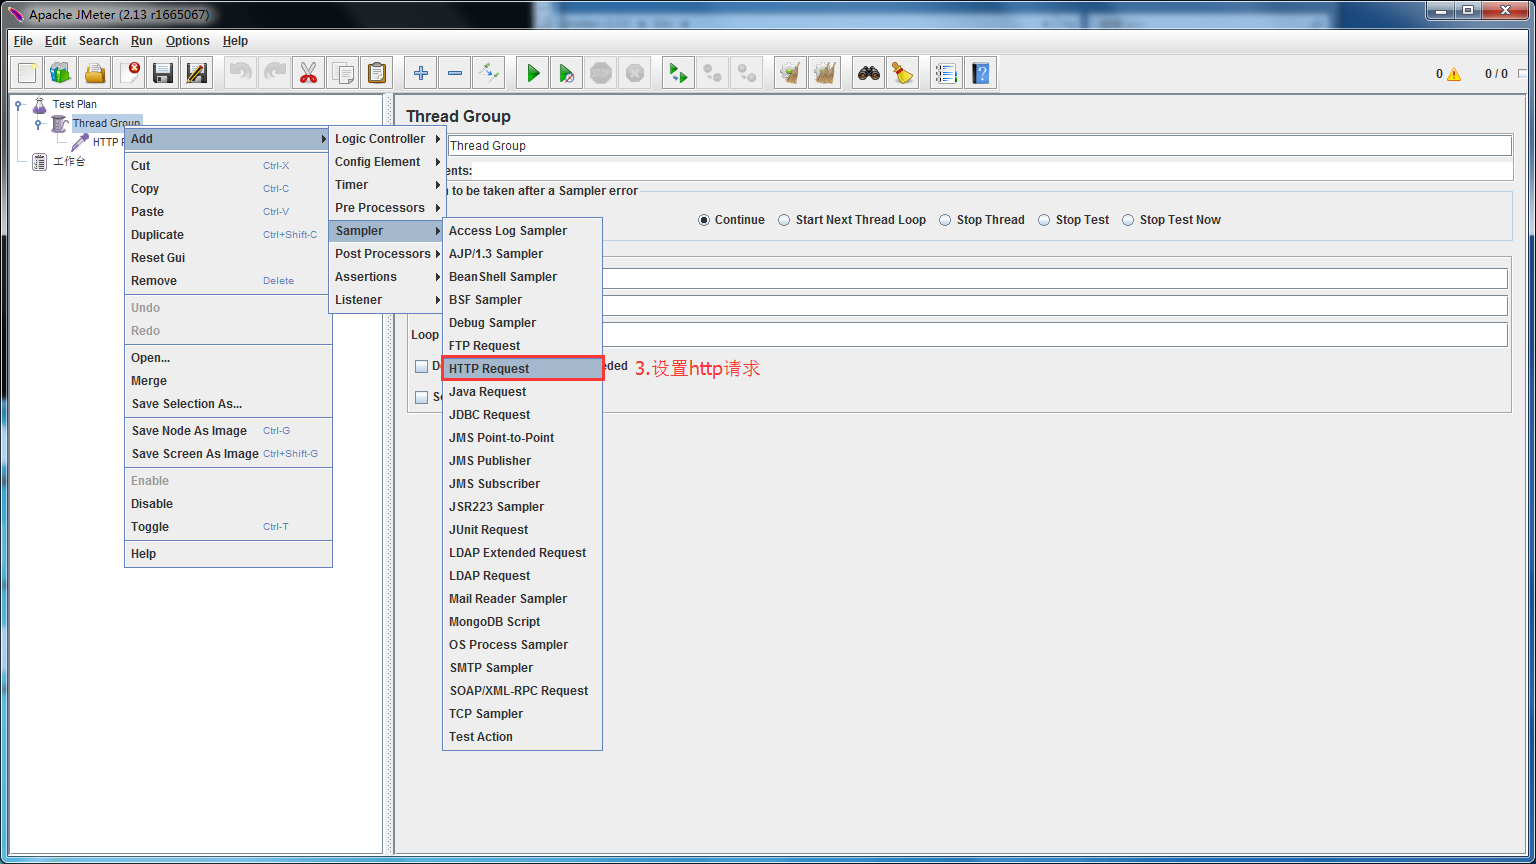Click the Expand All plus toolbar icon

pos(421,73)
